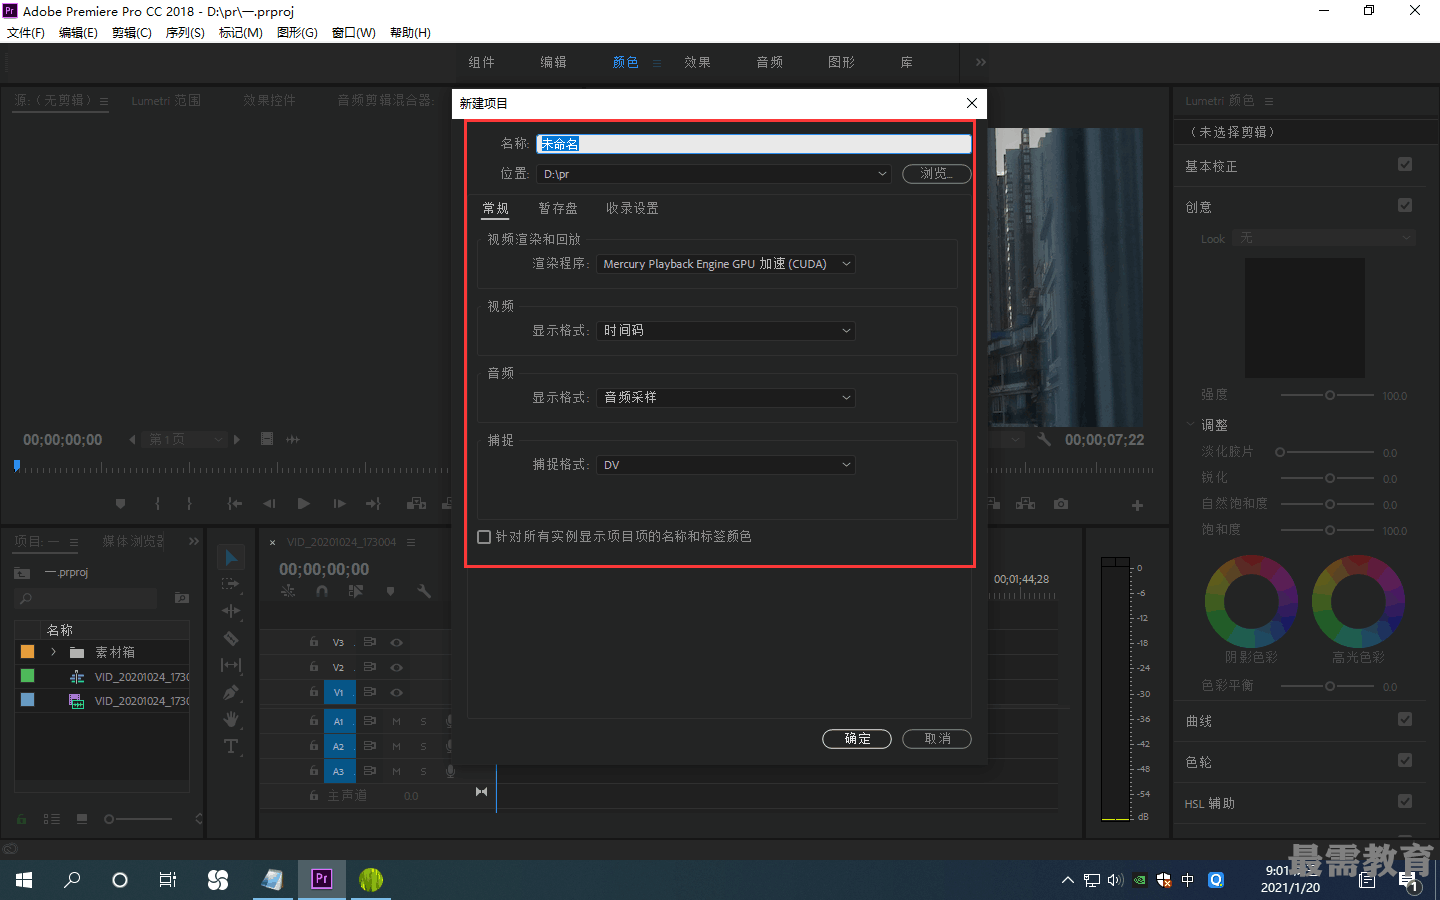Add marker in timeline header
Viewport: 1440px width, 900px height.
click(390, 591)
